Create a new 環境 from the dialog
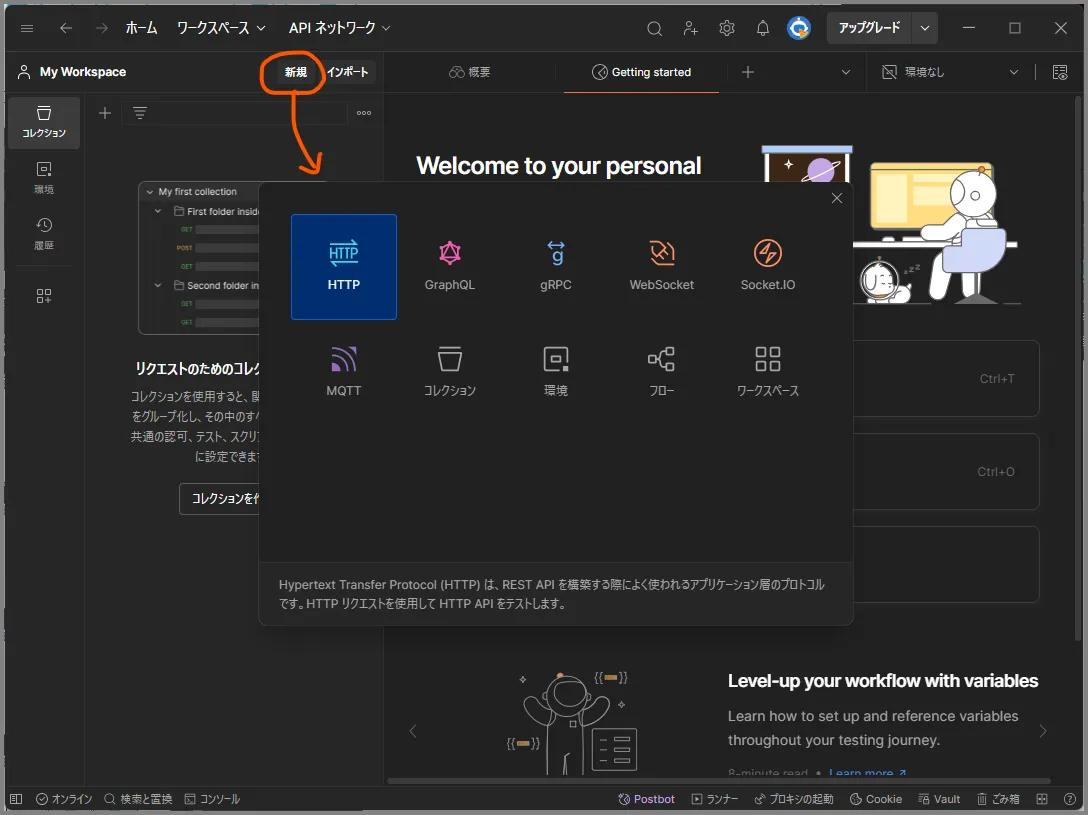 (556, 372)
